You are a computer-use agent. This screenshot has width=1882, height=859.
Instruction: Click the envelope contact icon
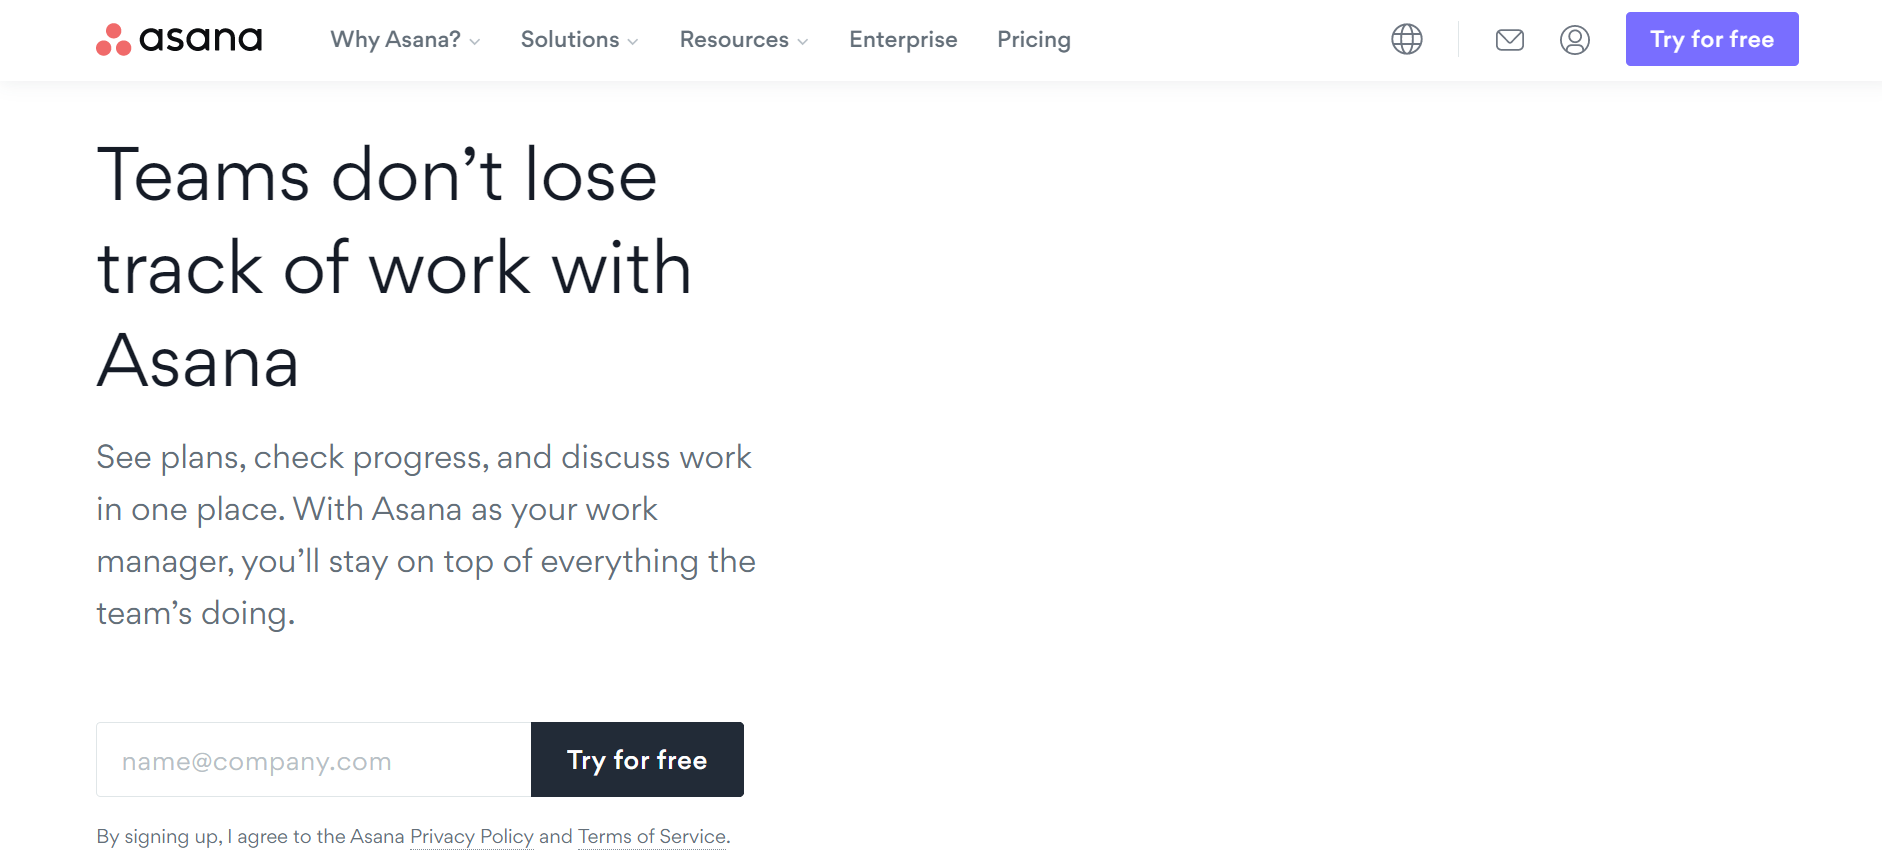(1510, 40)
